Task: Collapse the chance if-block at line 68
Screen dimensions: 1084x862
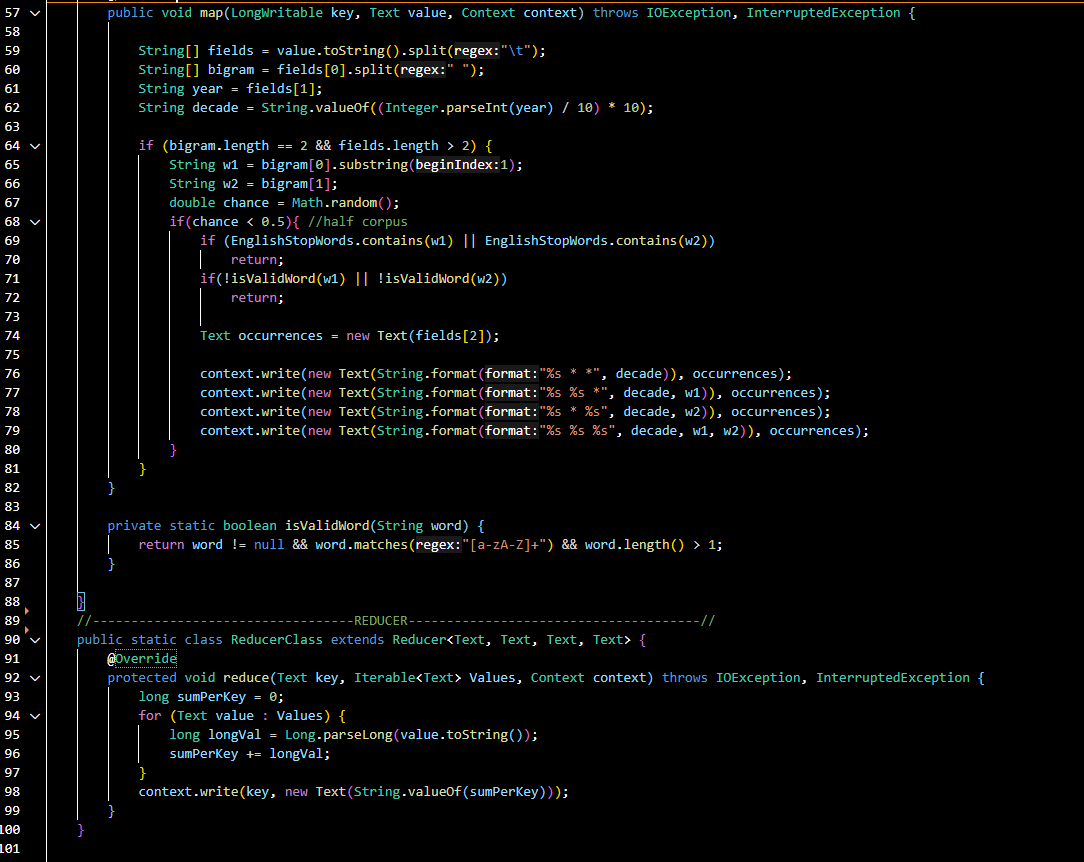Action: point(35,222)
